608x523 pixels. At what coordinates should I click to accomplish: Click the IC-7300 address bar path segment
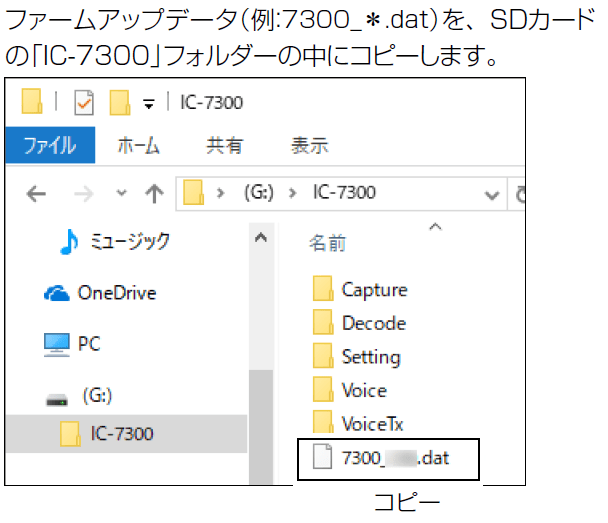pyautogui.click(x=344, y=193)
